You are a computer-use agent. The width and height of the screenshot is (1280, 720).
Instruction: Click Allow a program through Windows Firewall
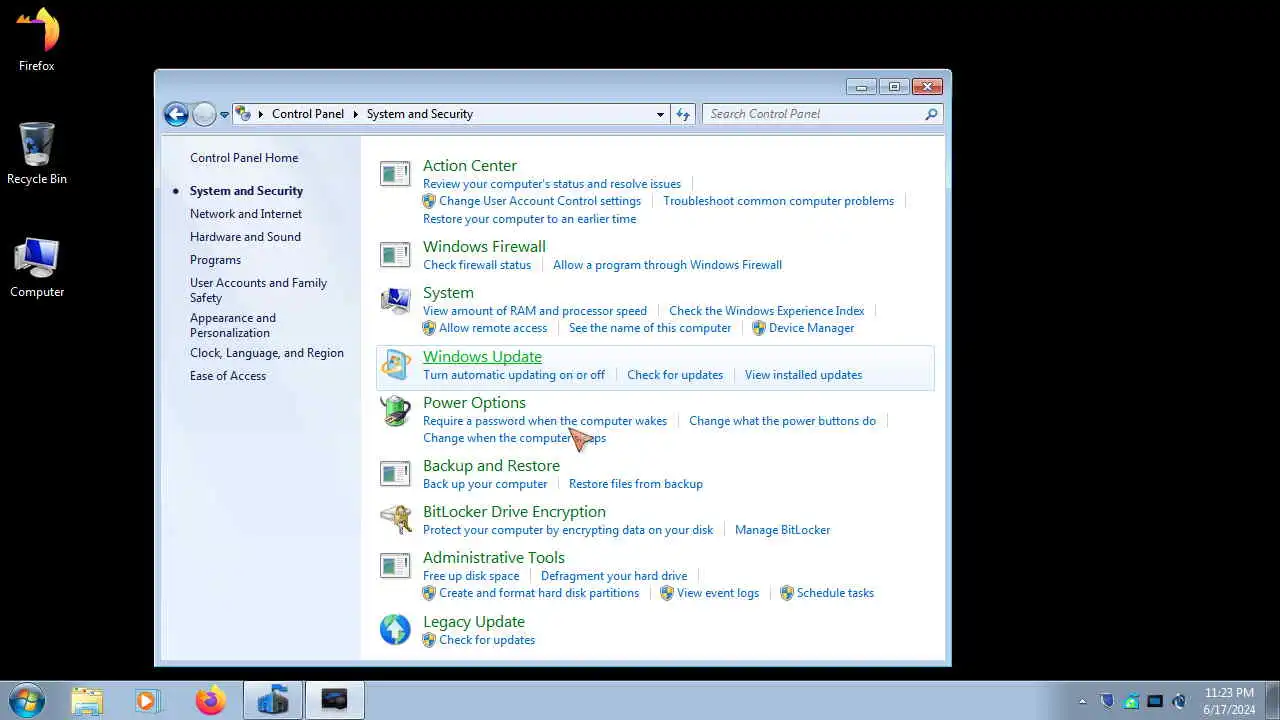[x=667, y=265]
